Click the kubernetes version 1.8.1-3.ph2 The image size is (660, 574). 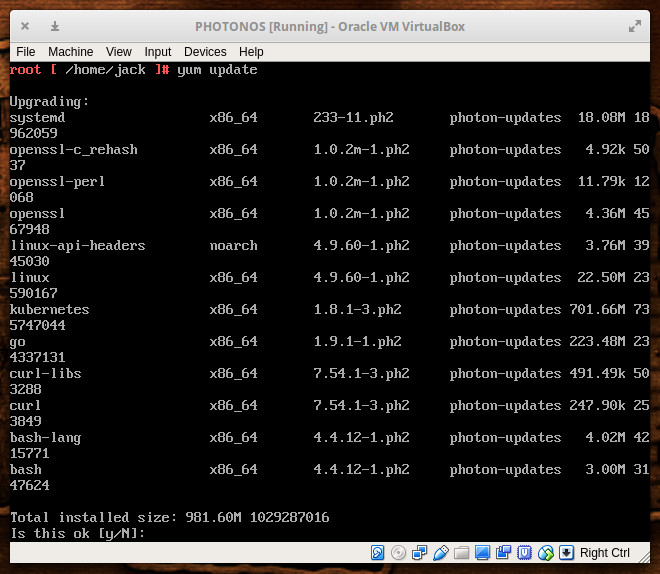[x=357, y=310]
